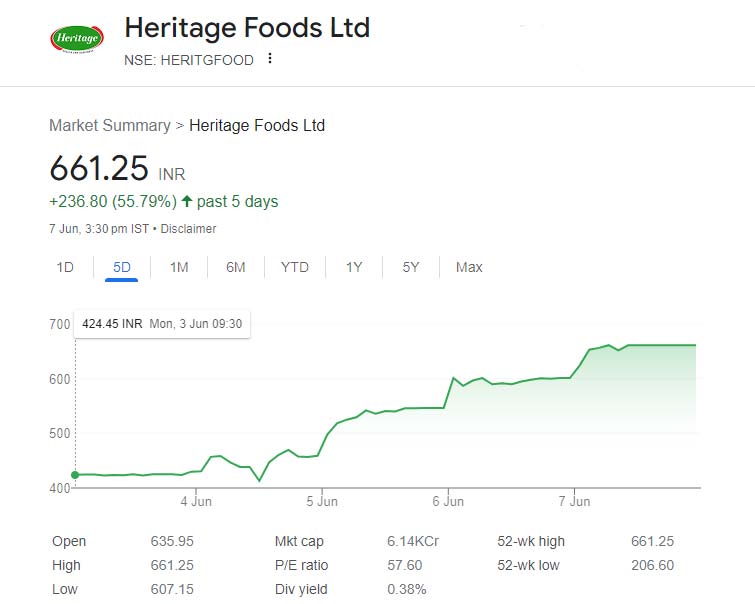Viewport: 755px width, 604px height.
Task: Open the Disclaimer link
Action: point(188,229)
